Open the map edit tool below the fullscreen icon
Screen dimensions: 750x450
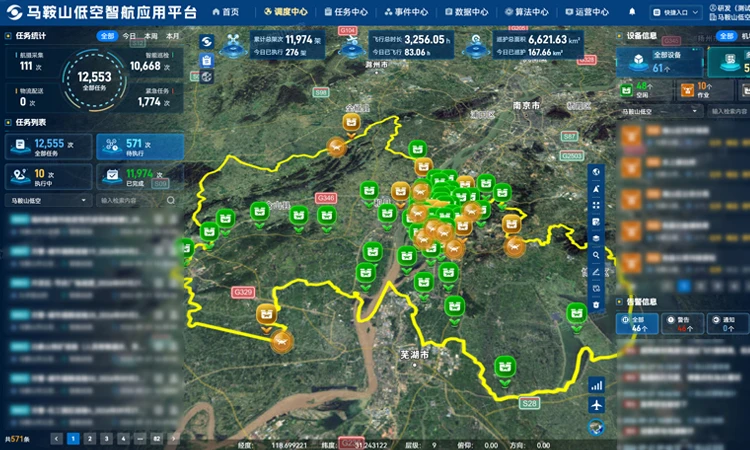pos(596,222)
